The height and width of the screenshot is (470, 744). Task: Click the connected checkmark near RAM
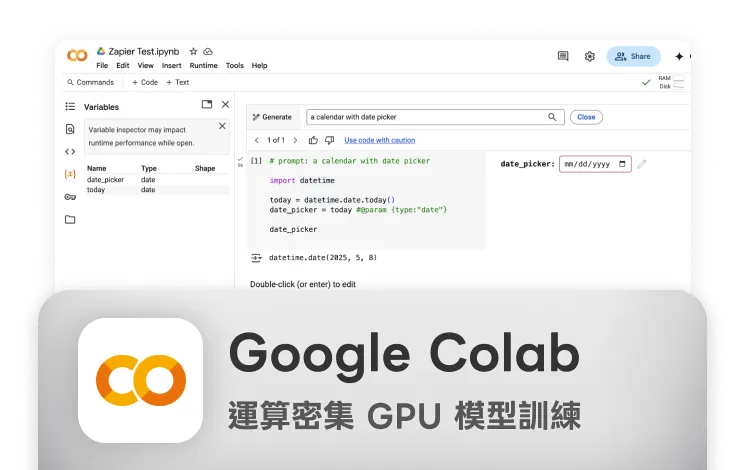click(646, 83)
